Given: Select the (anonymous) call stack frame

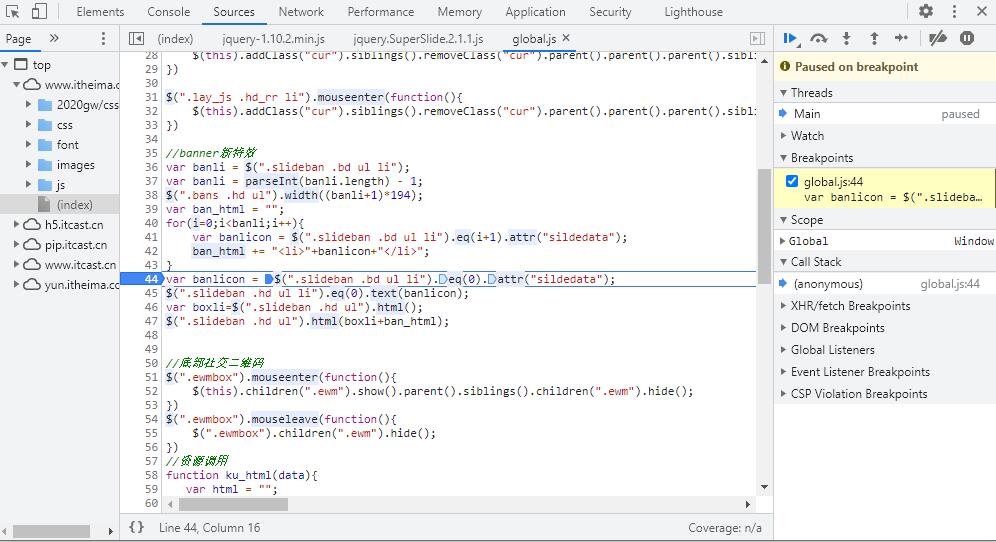Looking at the screenshot, I should (x=884, y=284).
